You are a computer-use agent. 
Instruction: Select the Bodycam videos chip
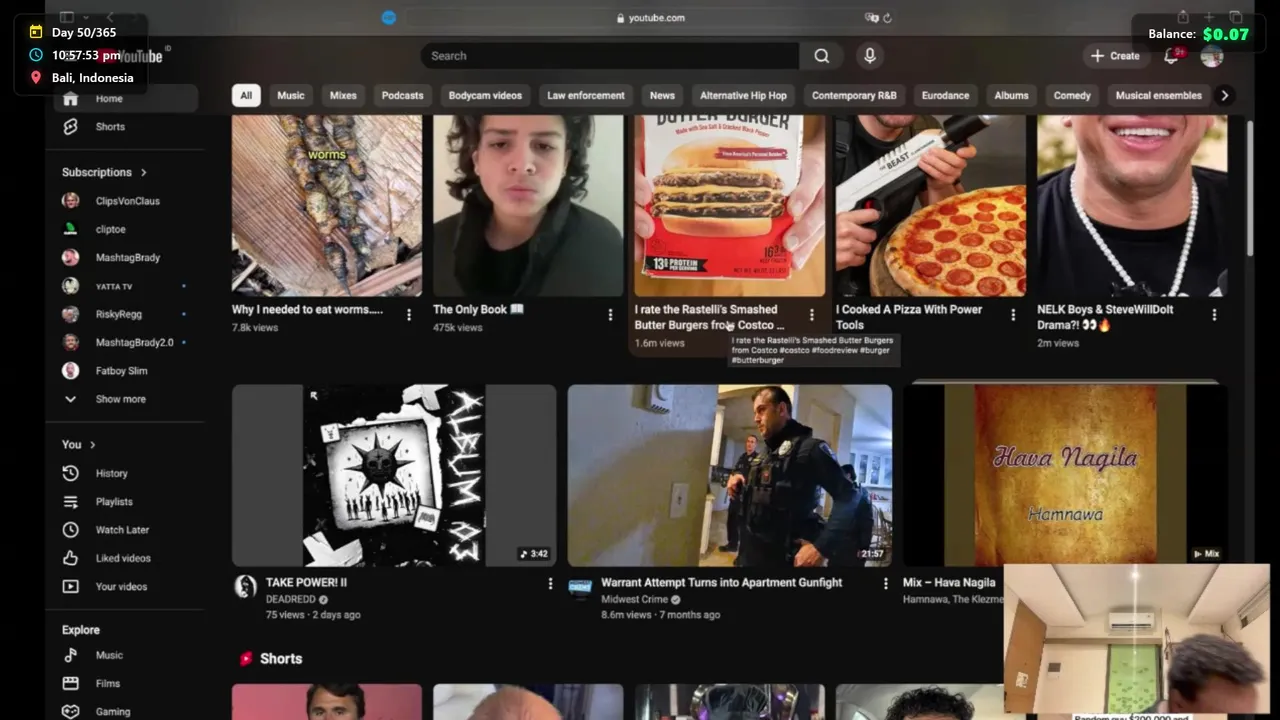click(485, 95)
